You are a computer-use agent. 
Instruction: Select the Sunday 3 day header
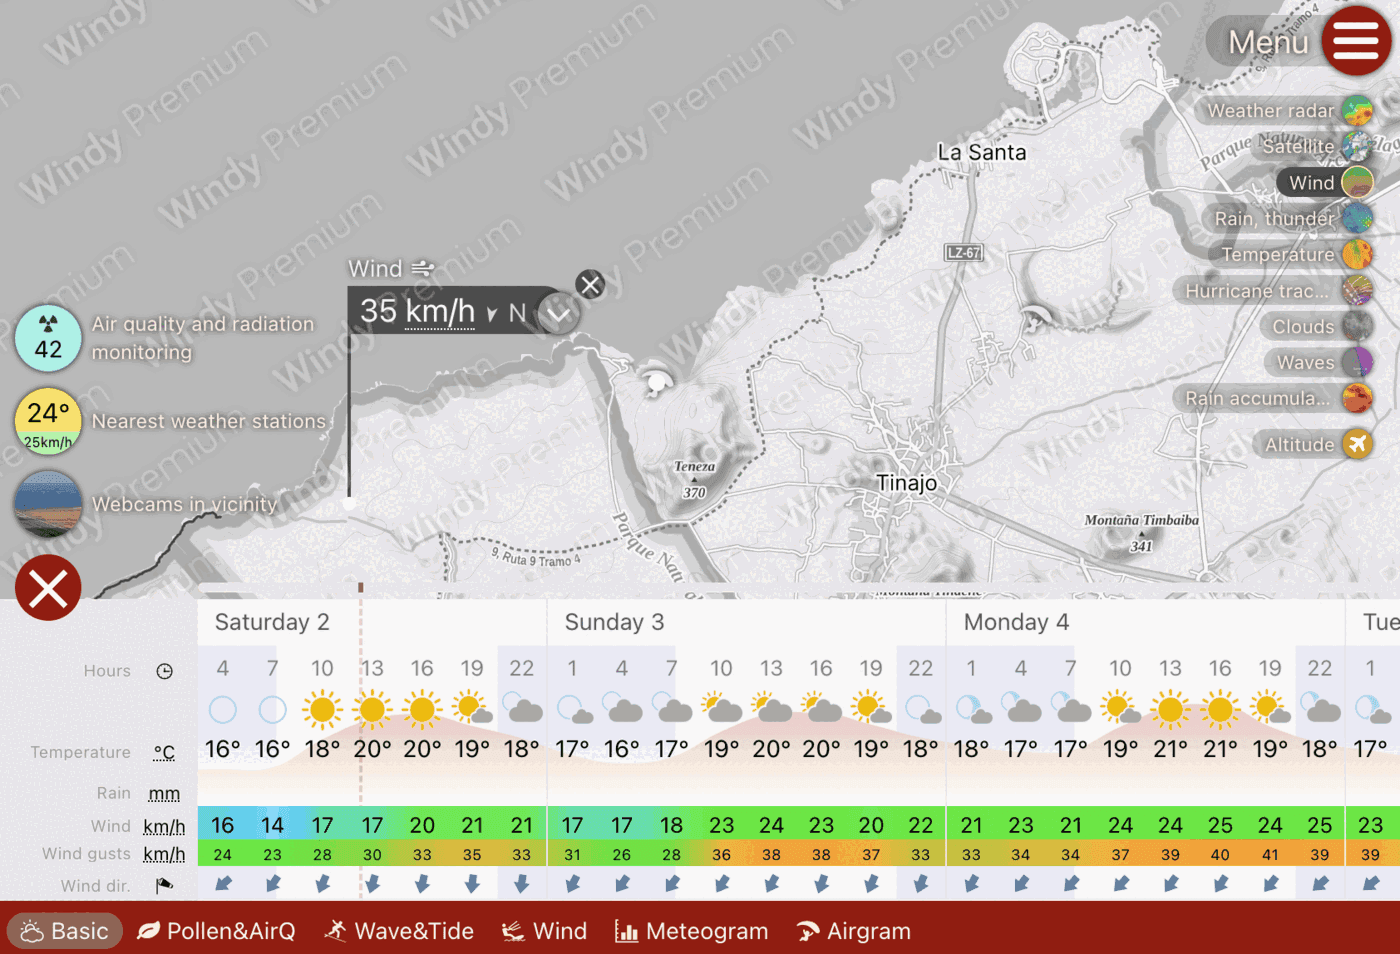614,622
